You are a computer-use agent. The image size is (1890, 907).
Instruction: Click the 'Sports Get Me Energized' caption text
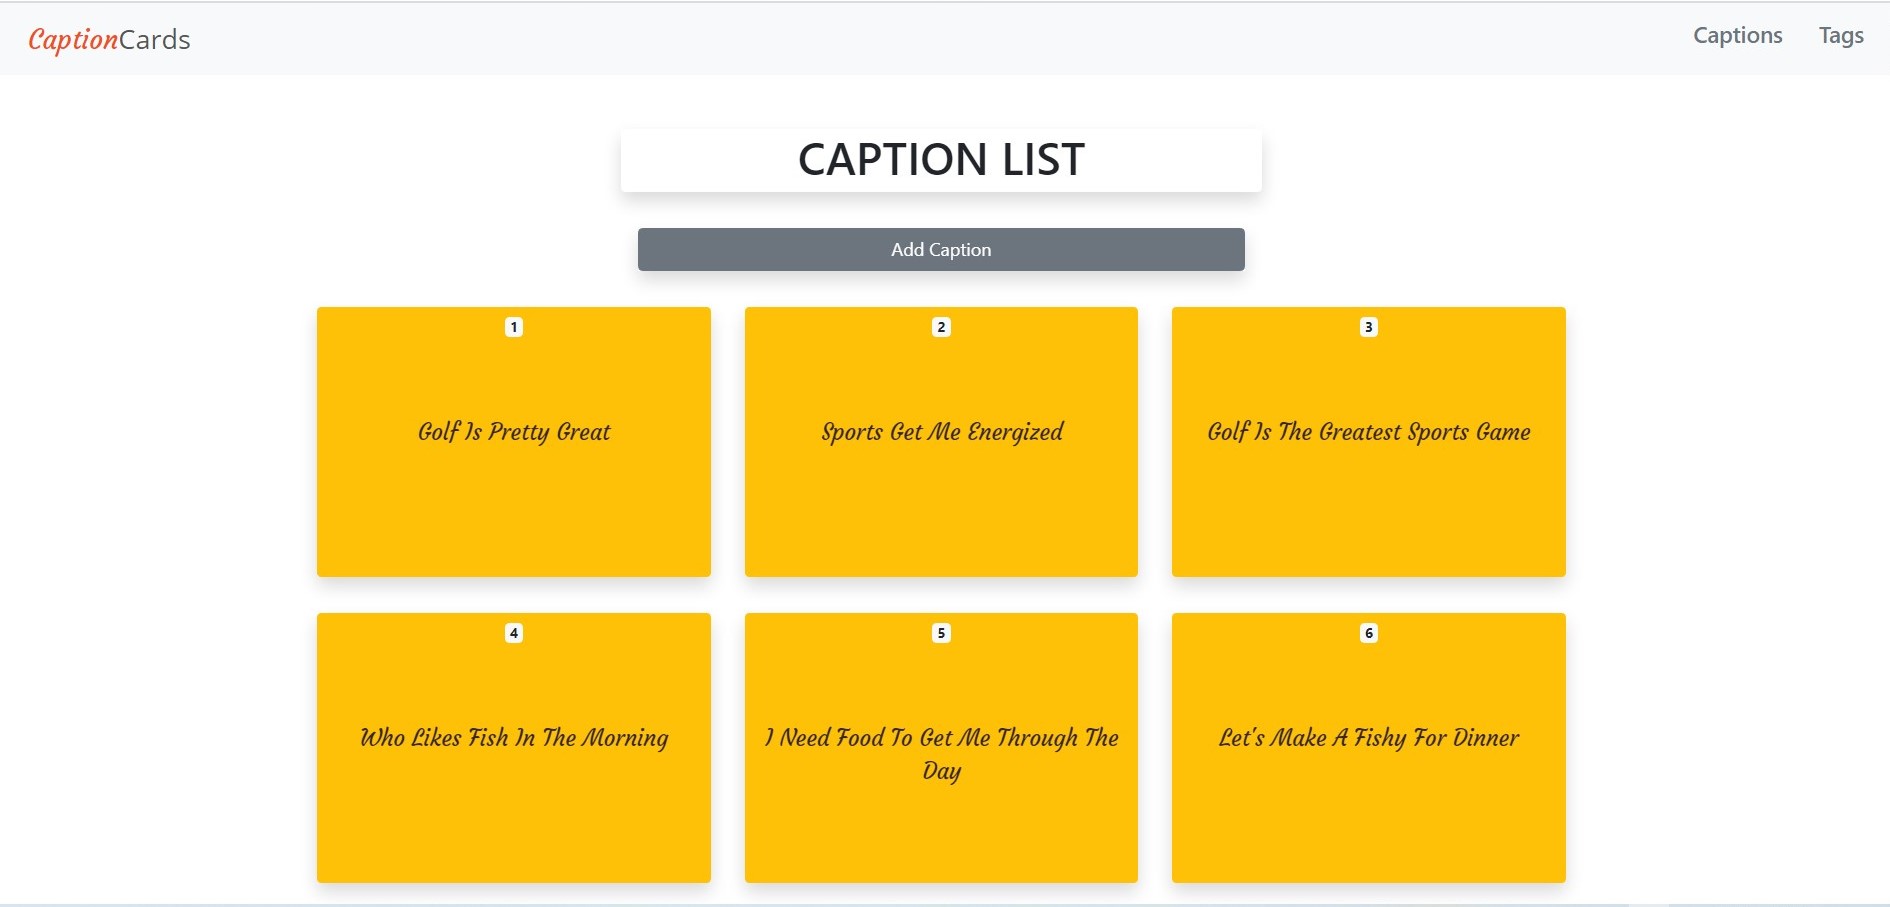(941, 432)
